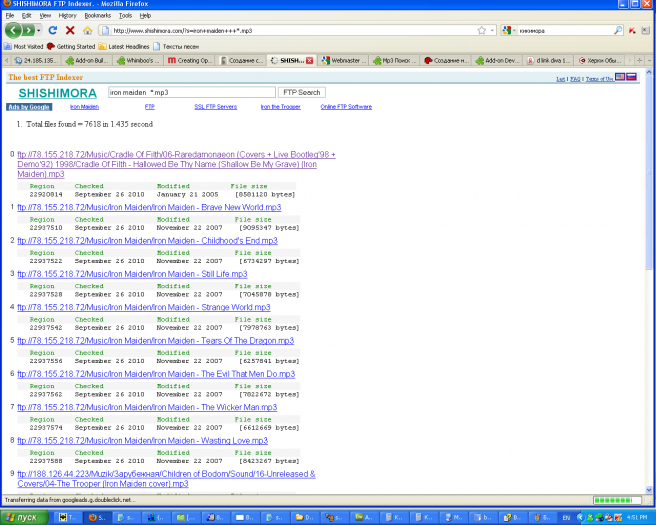Open the Edit menu

[26, 15]
